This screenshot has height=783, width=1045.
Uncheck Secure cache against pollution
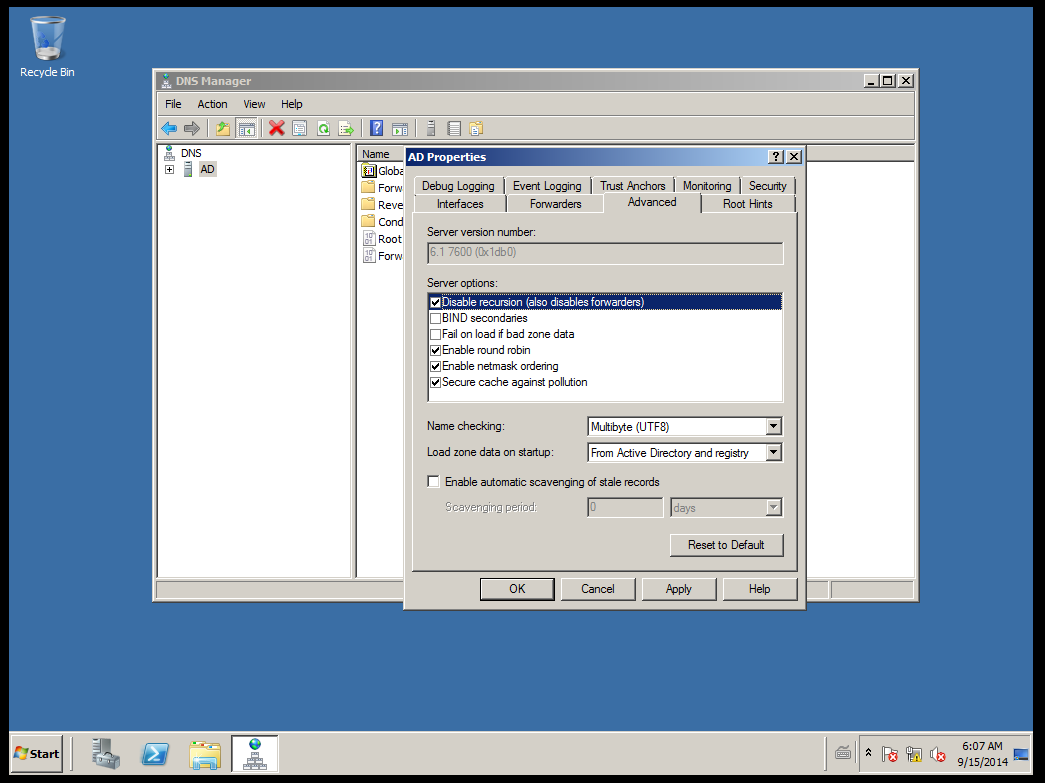point(435,383)
